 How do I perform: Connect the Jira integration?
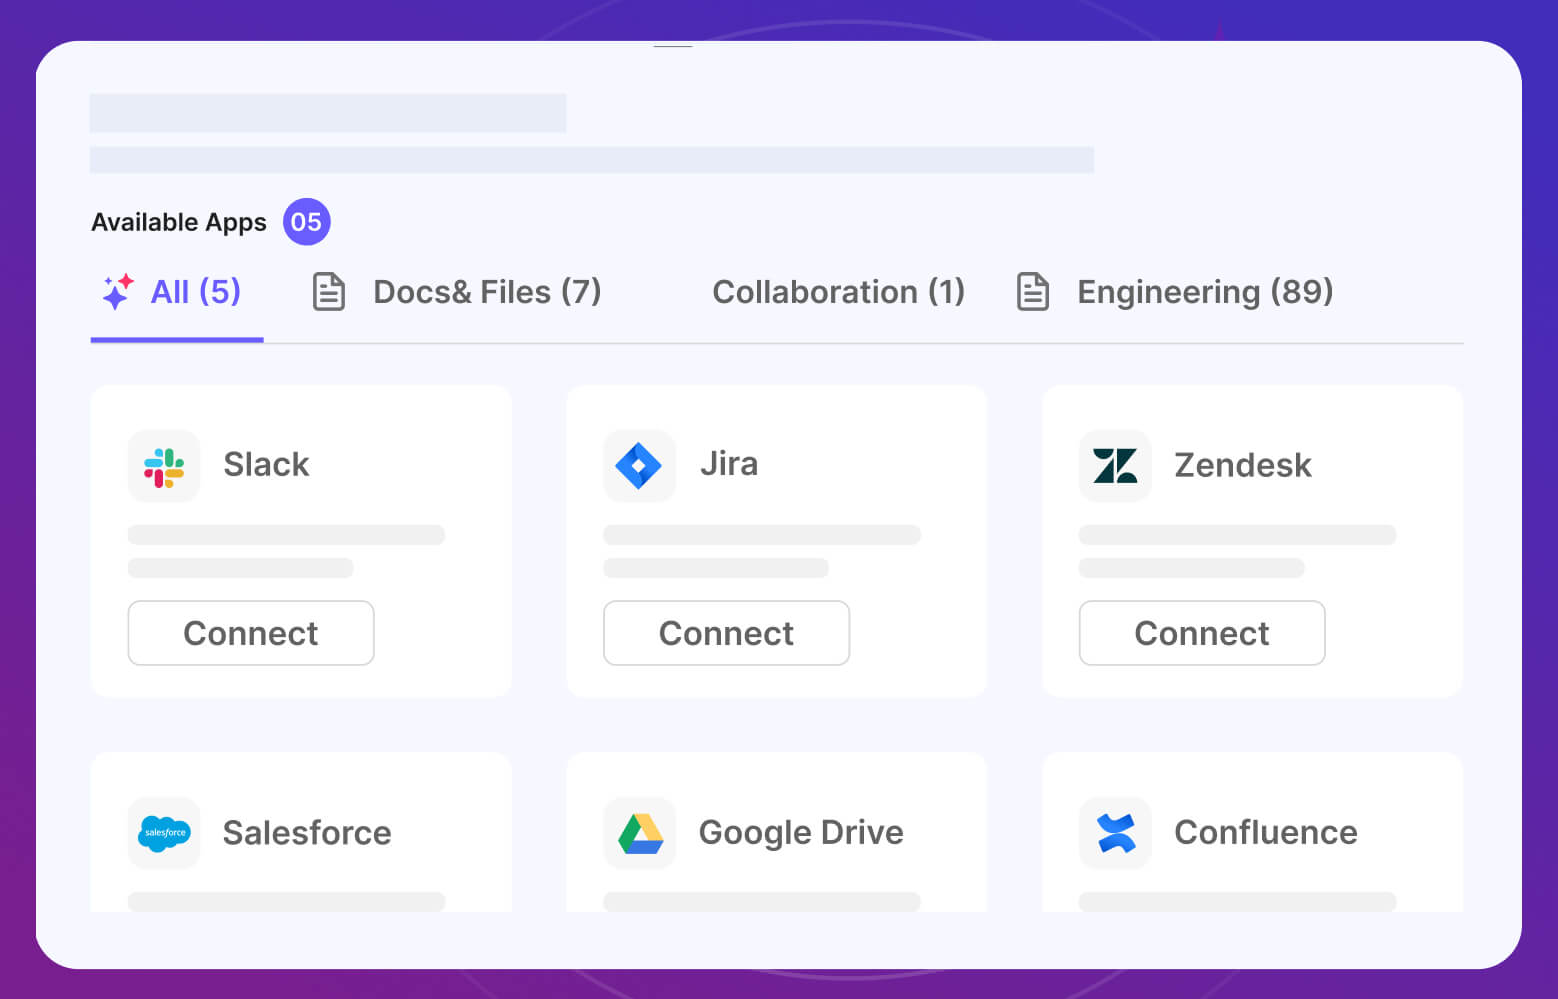(x=726, y=633)
